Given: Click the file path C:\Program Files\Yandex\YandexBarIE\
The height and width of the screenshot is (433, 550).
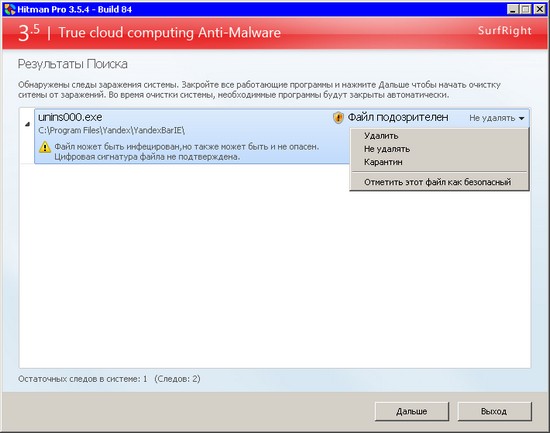Looking at the screenshot, I should tap(112, 131).
